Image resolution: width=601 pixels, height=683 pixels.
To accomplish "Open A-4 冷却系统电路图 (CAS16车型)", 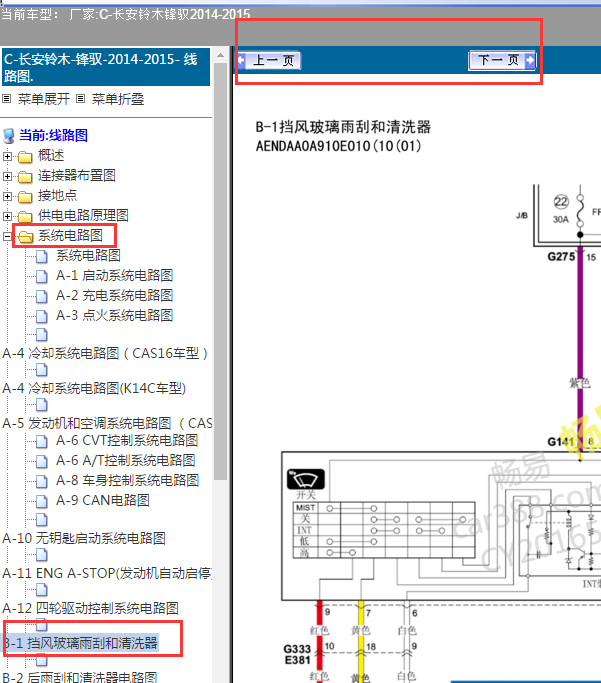I will click(x=105, y=353).
